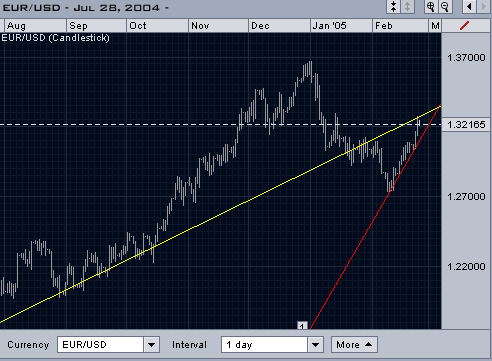This screenshot has height=361, width=492.
Task: Click the Interval label text
Action: [189, 345]
